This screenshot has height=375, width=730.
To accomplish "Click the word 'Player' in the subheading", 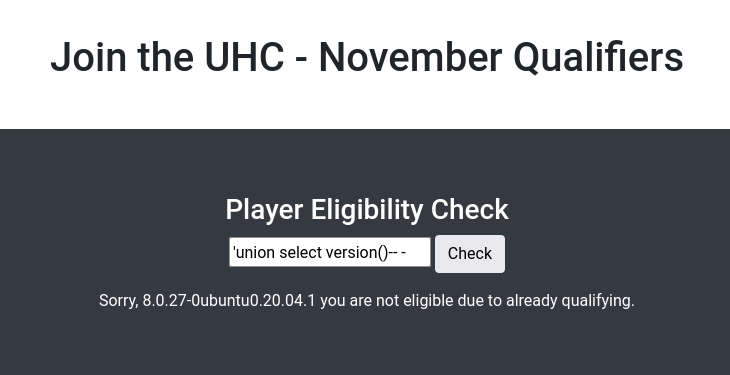I will (264, 210).
